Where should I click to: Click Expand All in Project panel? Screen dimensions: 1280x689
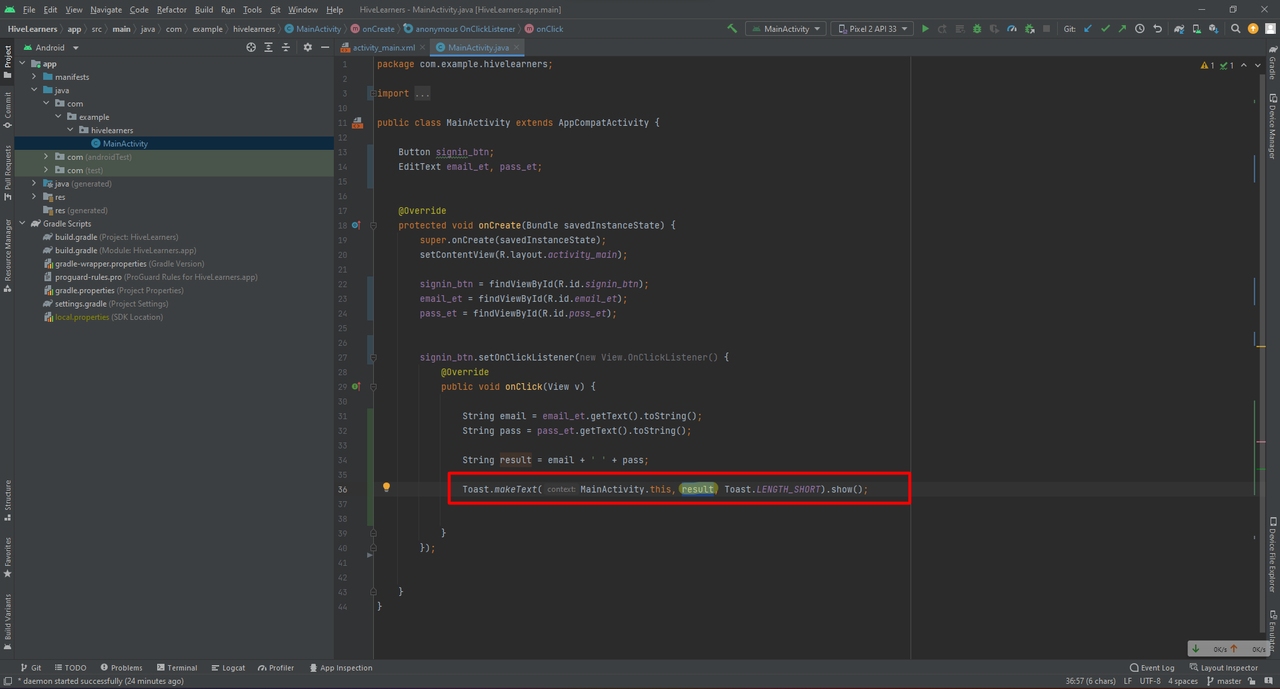click(x=269, y=47)
